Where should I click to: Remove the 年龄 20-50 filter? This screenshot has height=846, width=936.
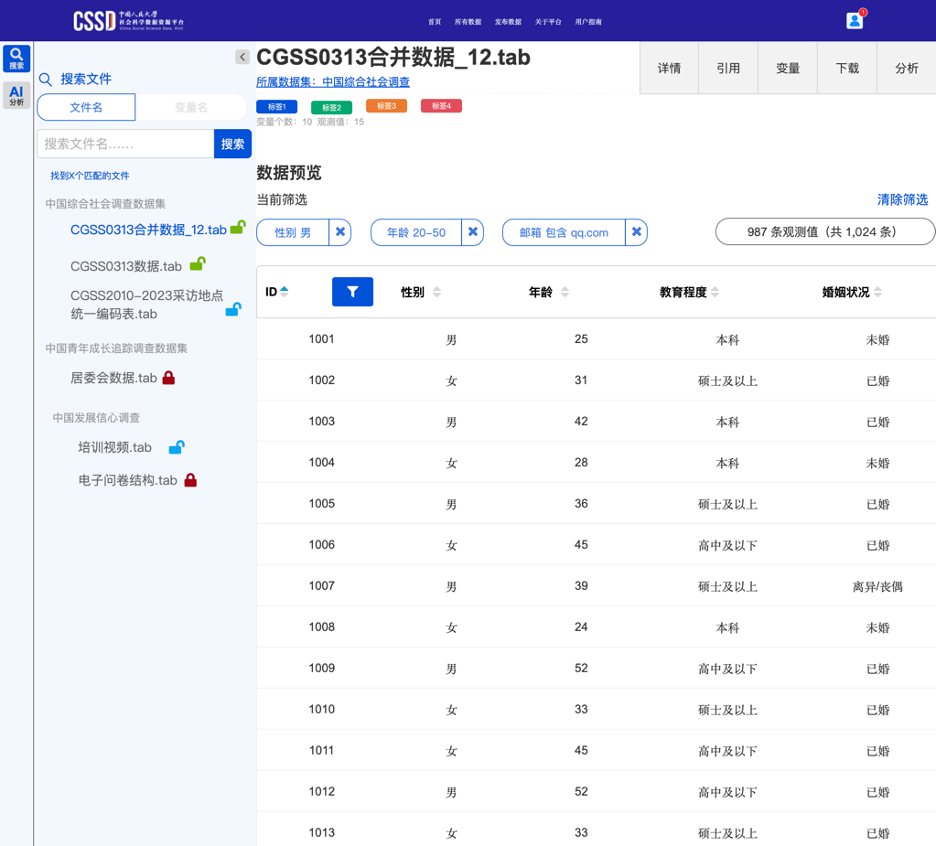tap(473, 232)
